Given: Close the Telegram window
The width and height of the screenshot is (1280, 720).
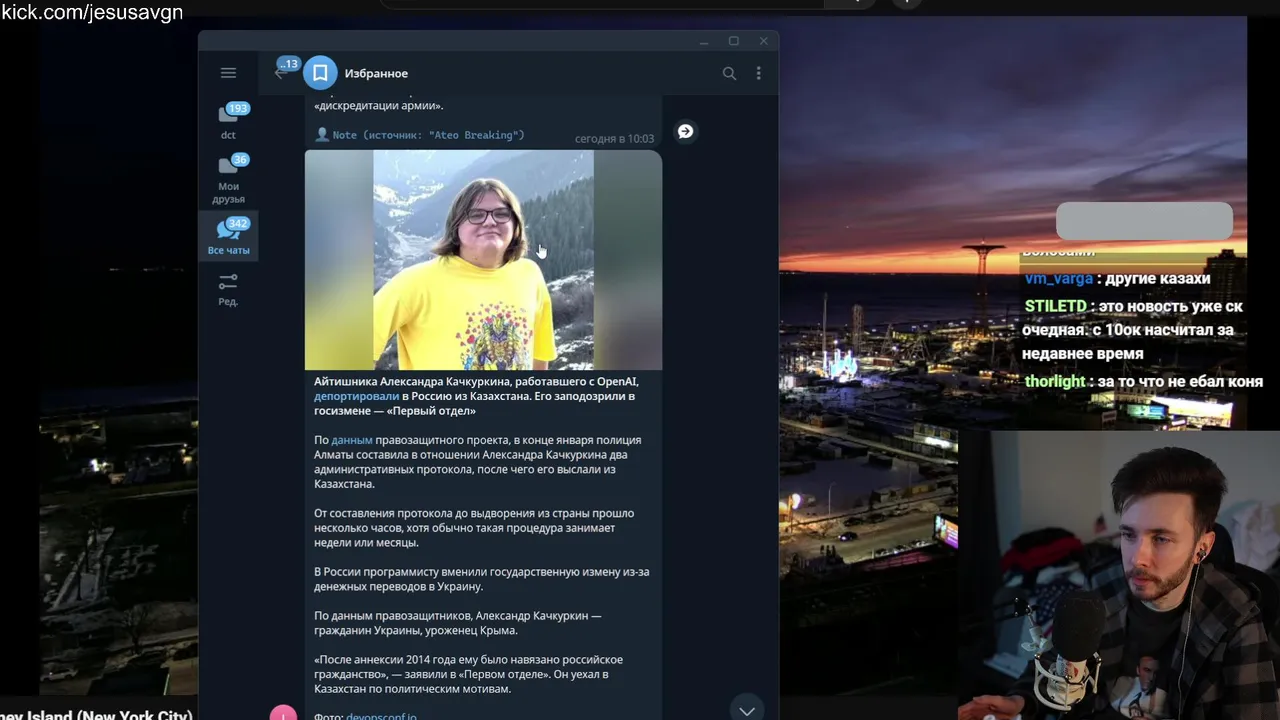Looking at the screenshot, I should pyautogui.click(x=763, y=41).
